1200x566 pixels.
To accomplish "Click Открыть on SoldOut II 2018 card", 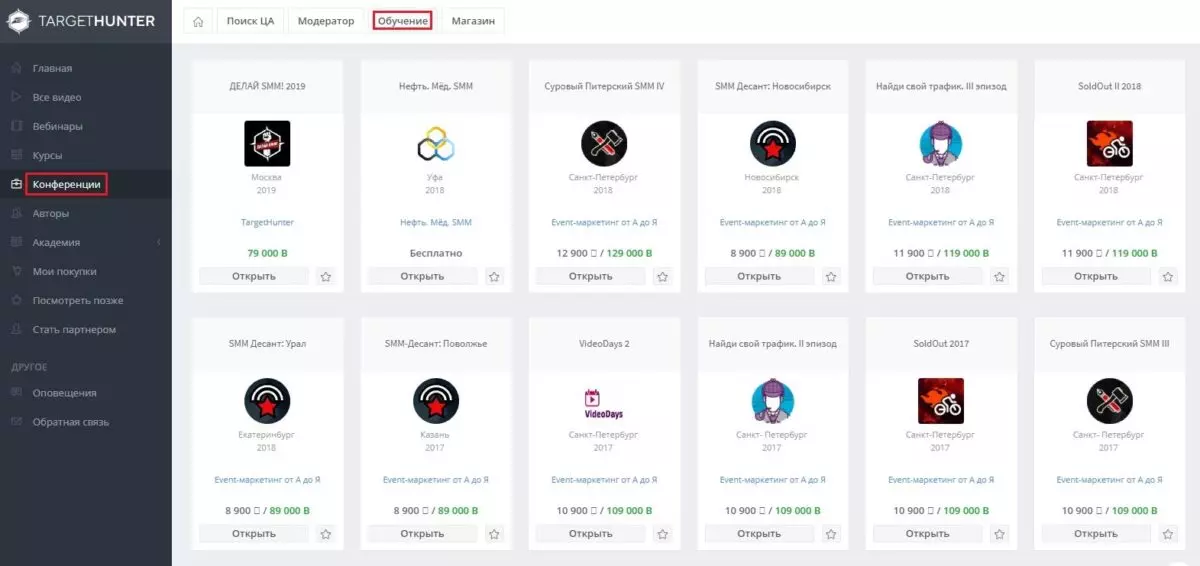I will [1096, 277].
